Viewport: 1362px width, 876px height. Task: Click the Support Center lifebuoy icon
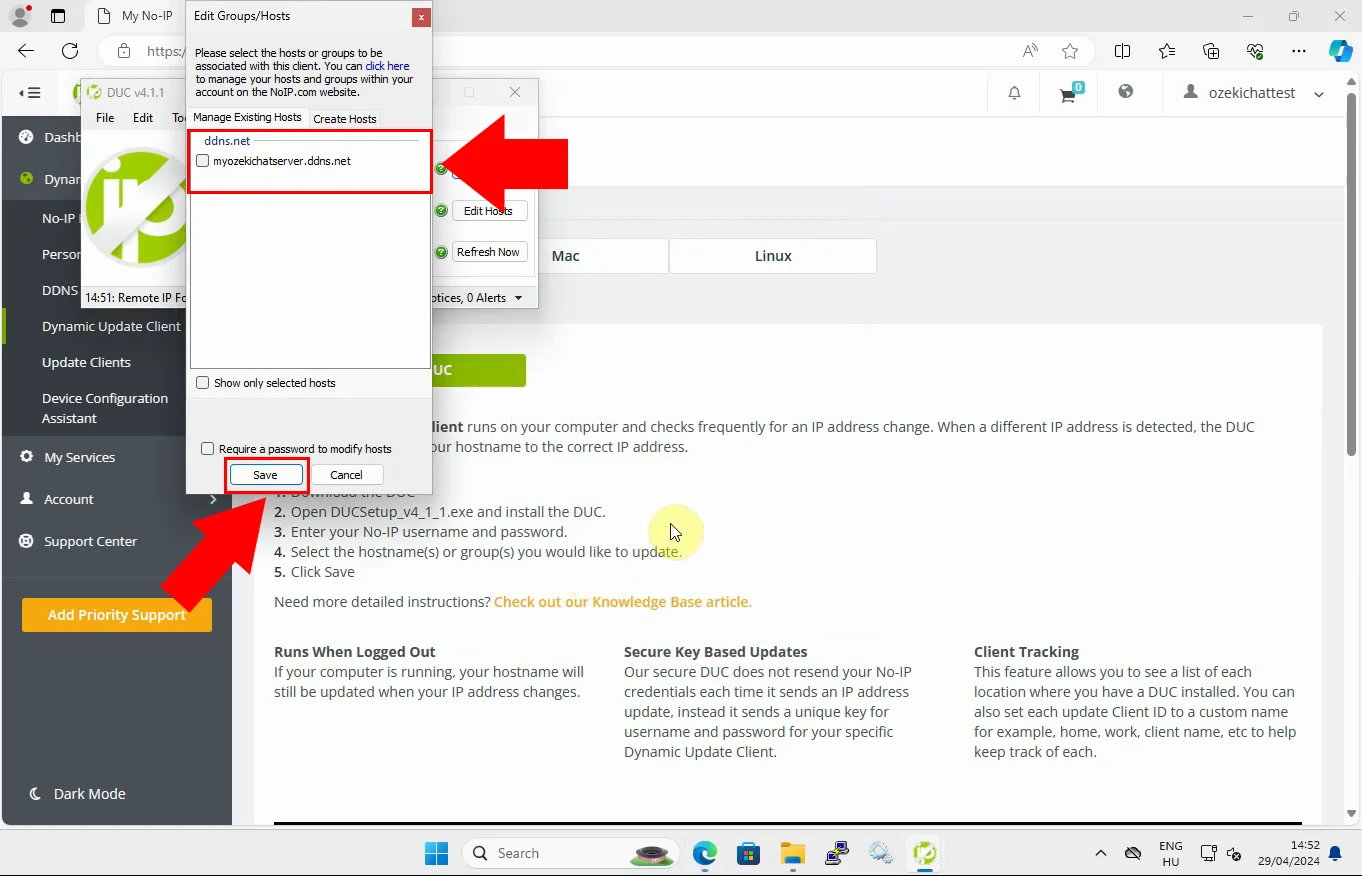click(x=26, y=541)
